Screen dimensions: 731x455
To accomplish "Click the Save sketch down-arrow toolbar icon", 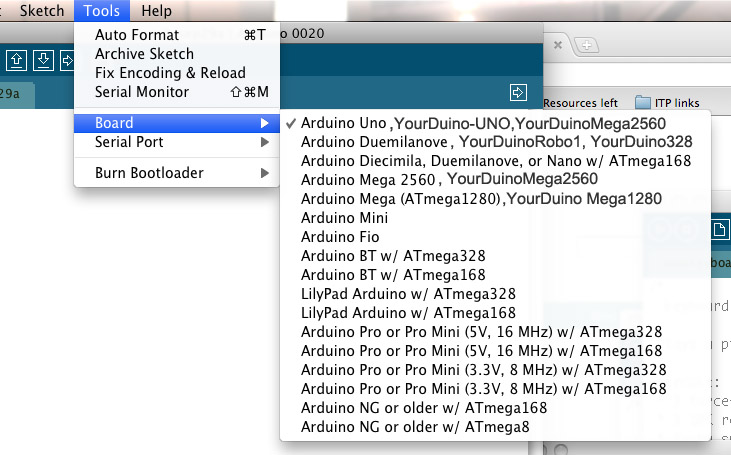I will point(43,61).
